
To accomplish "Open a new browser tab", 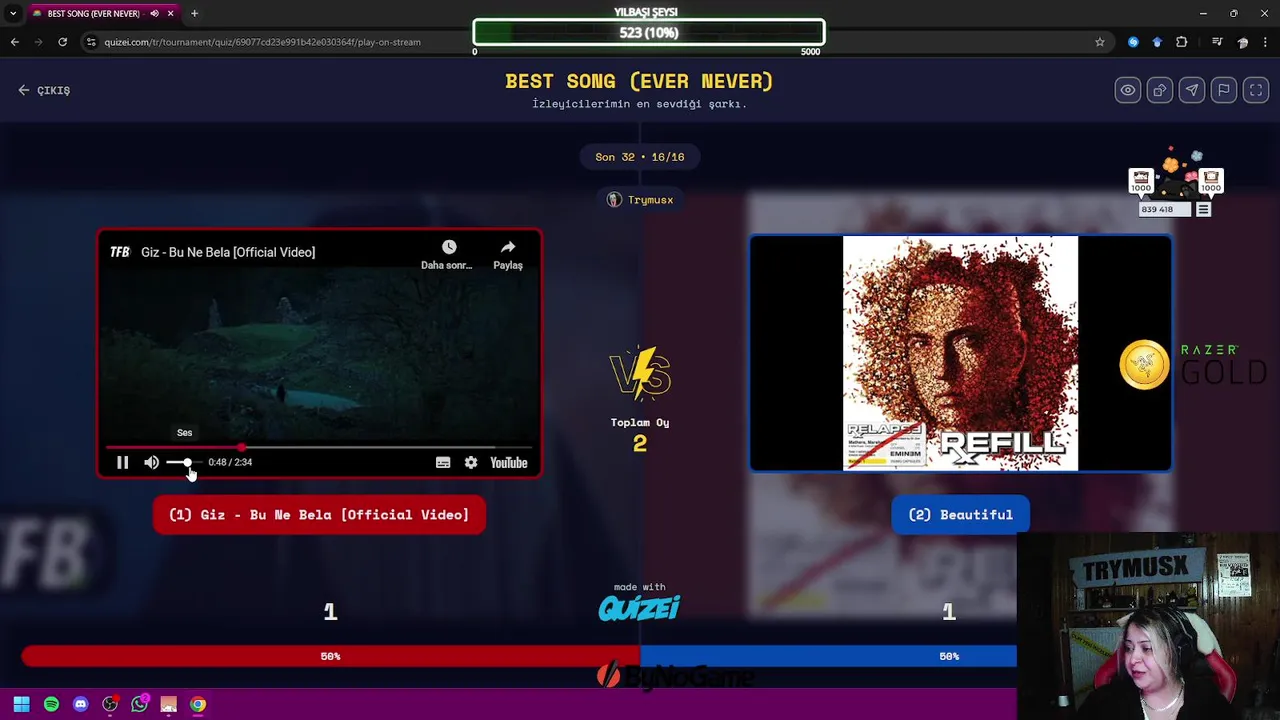I will (194, 13).
